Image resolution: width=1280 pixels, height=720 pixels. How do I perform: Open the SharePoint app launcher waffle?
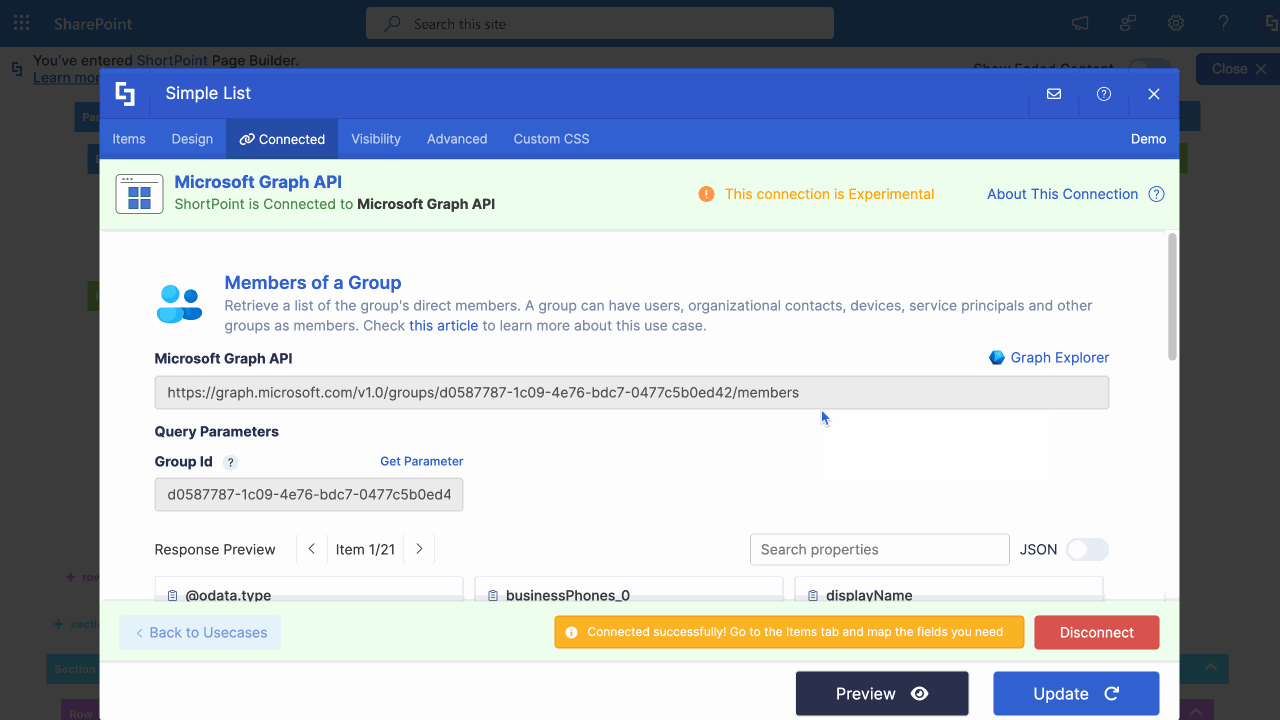[21, 23]
